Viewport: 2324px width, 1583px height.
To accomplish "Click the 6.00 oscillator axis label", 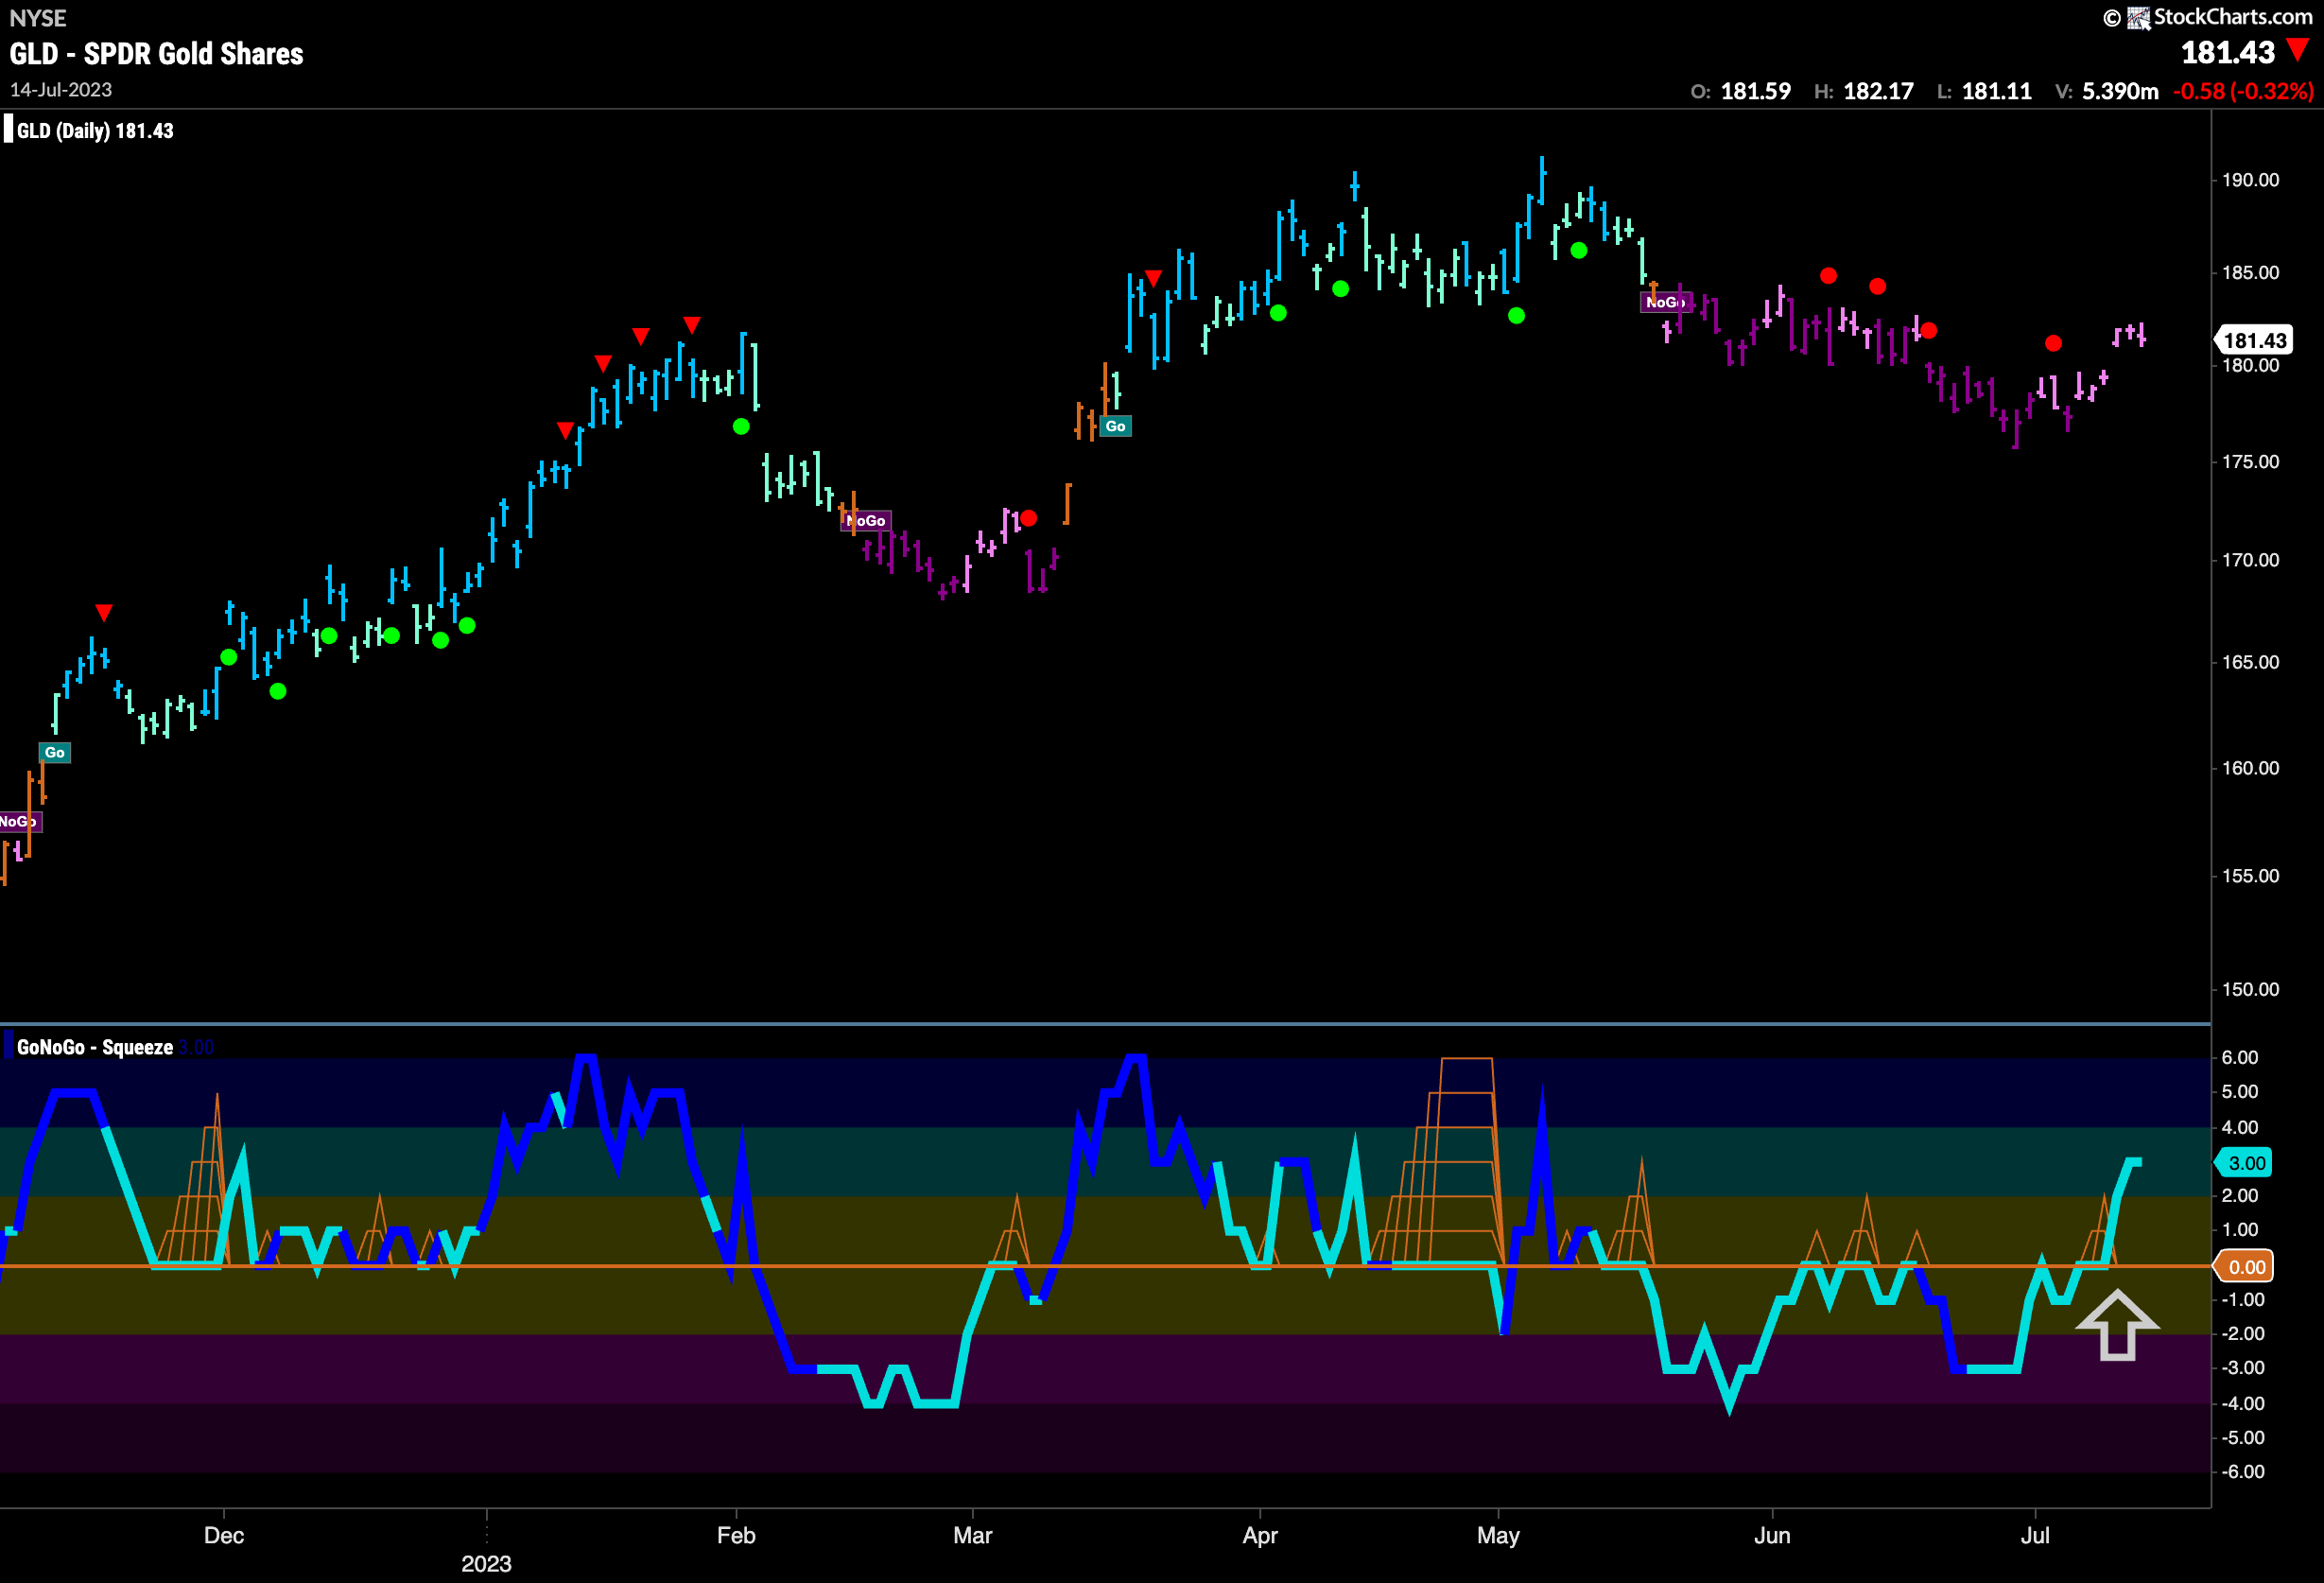I will click(2240, 1058).
